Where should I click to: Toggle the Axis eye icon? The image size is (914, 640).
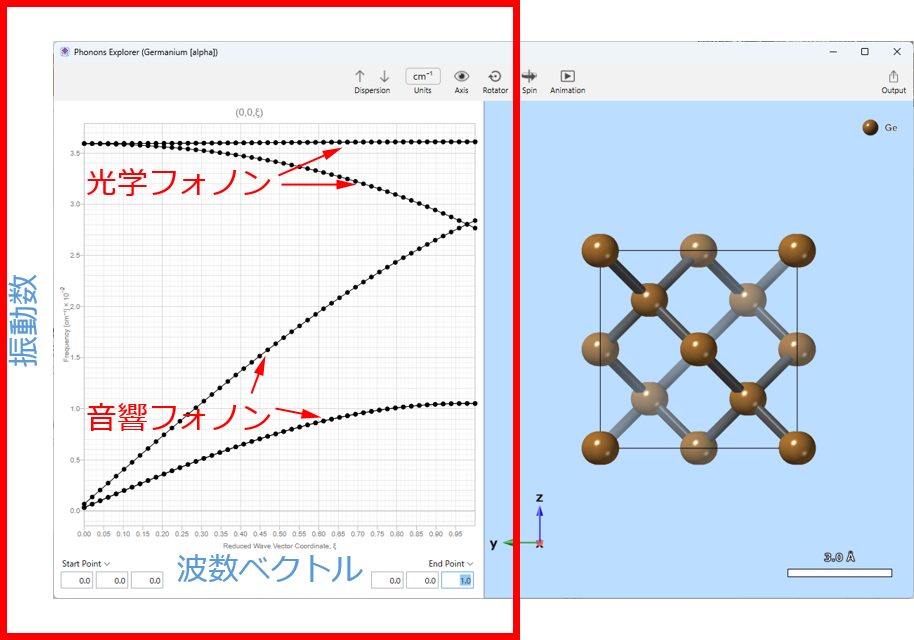click(461, 76)
